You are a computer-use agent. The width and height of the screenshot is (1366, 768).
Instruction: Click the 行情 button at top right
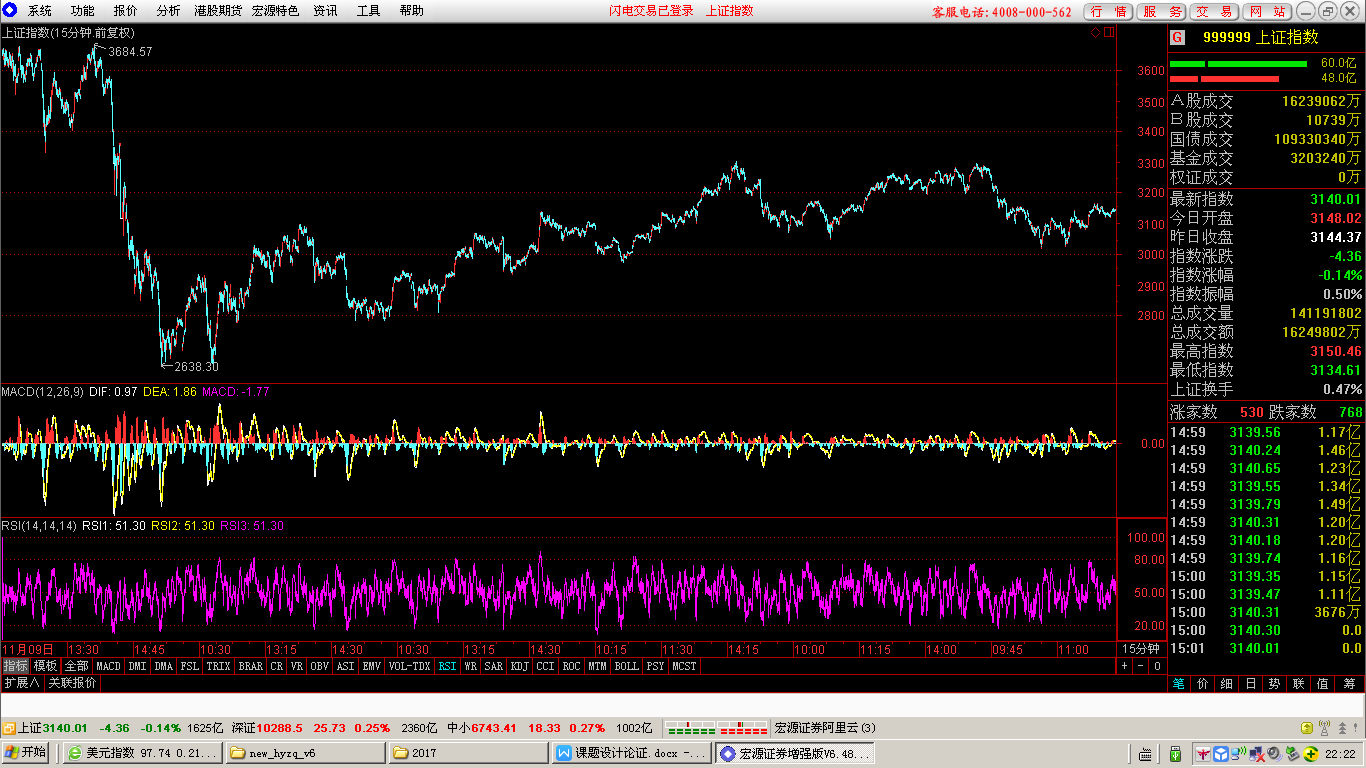tap(1109, 11)
